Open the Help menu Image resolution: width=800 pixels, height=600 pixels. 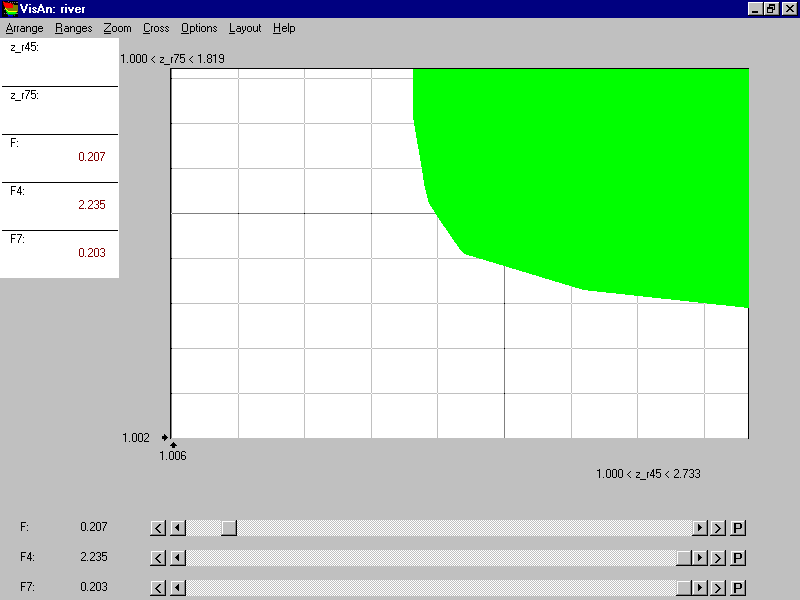click(x=284, y=28)
